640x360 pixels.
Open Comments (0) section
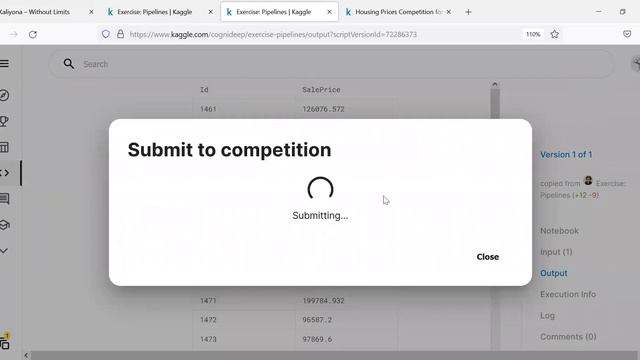[568, 337]
